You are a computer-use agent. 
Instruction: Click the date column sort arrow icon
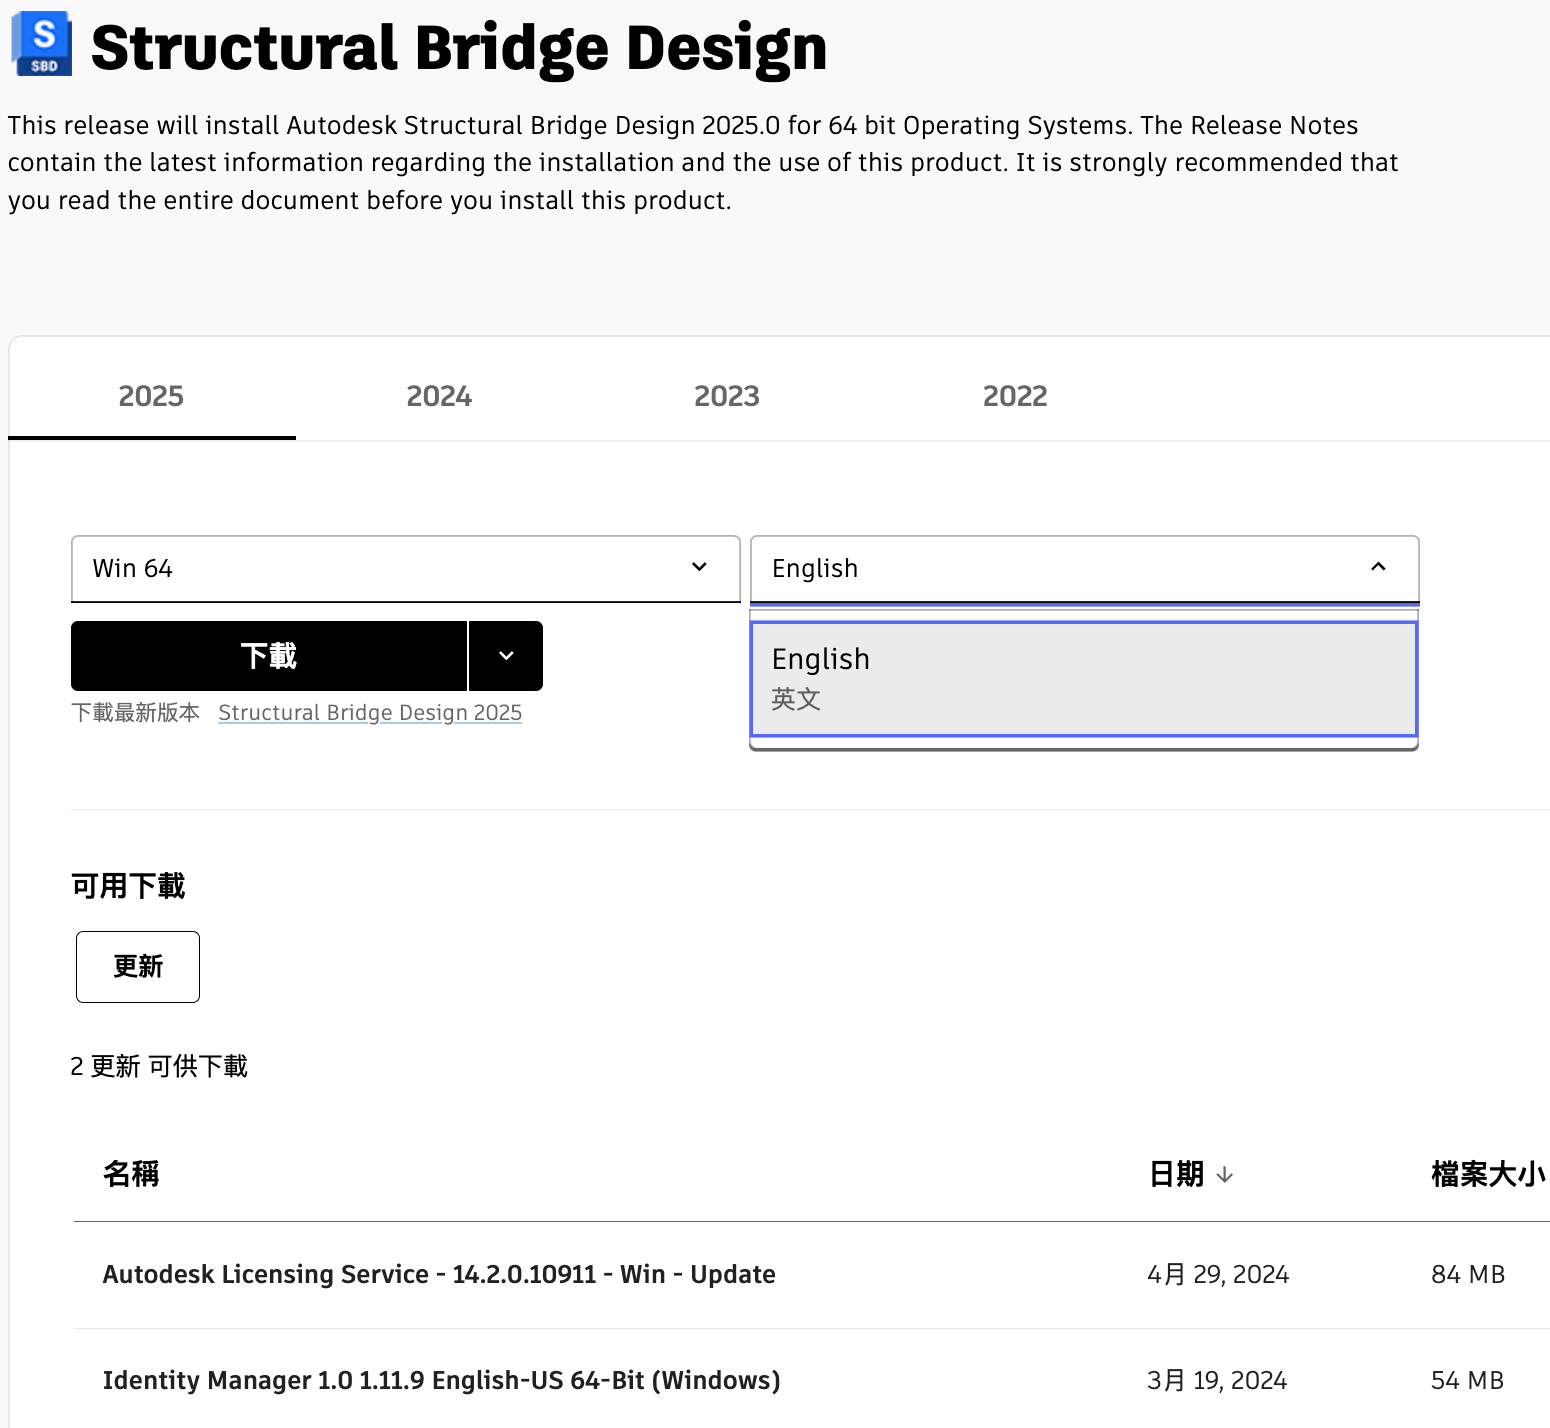(x=1224, y=1175)
